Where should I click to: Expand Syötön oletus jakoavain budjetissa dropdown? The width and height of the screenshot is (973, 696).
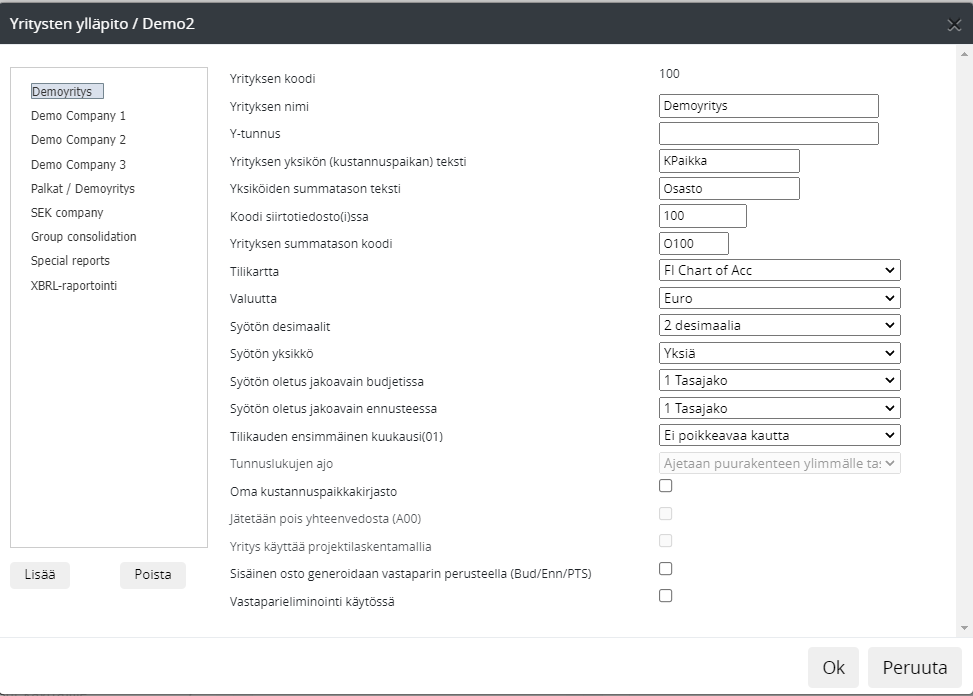[780, 380]
